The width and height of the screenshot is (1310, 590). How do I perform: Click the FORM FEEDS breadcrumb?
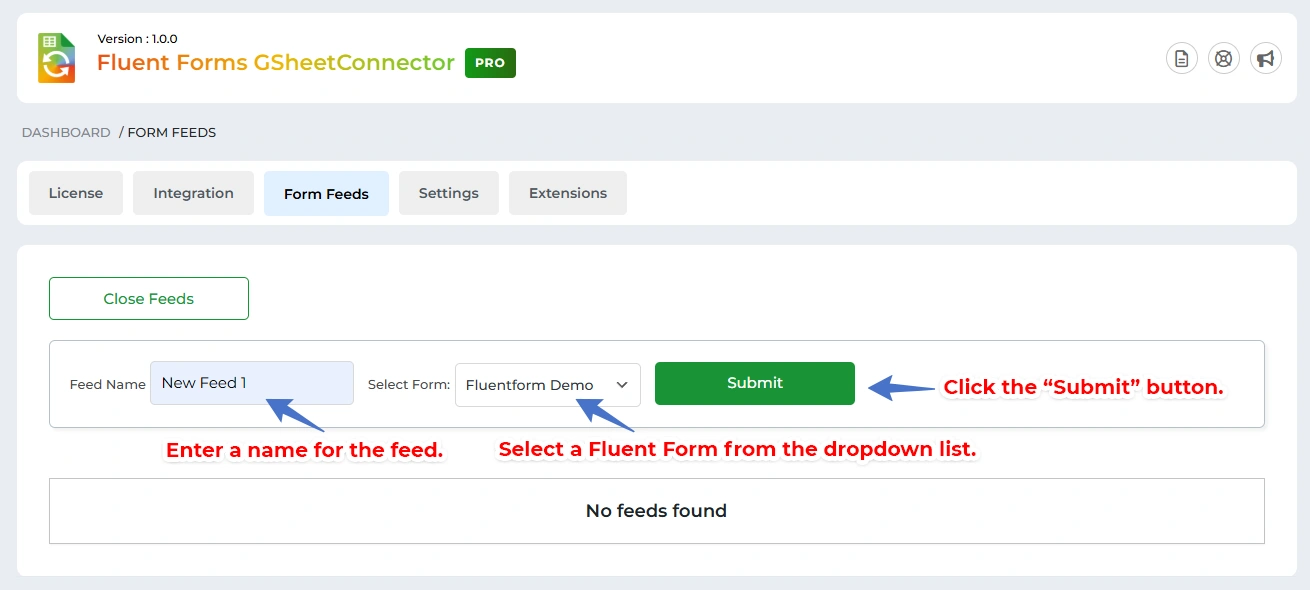(x=172, y=132)
